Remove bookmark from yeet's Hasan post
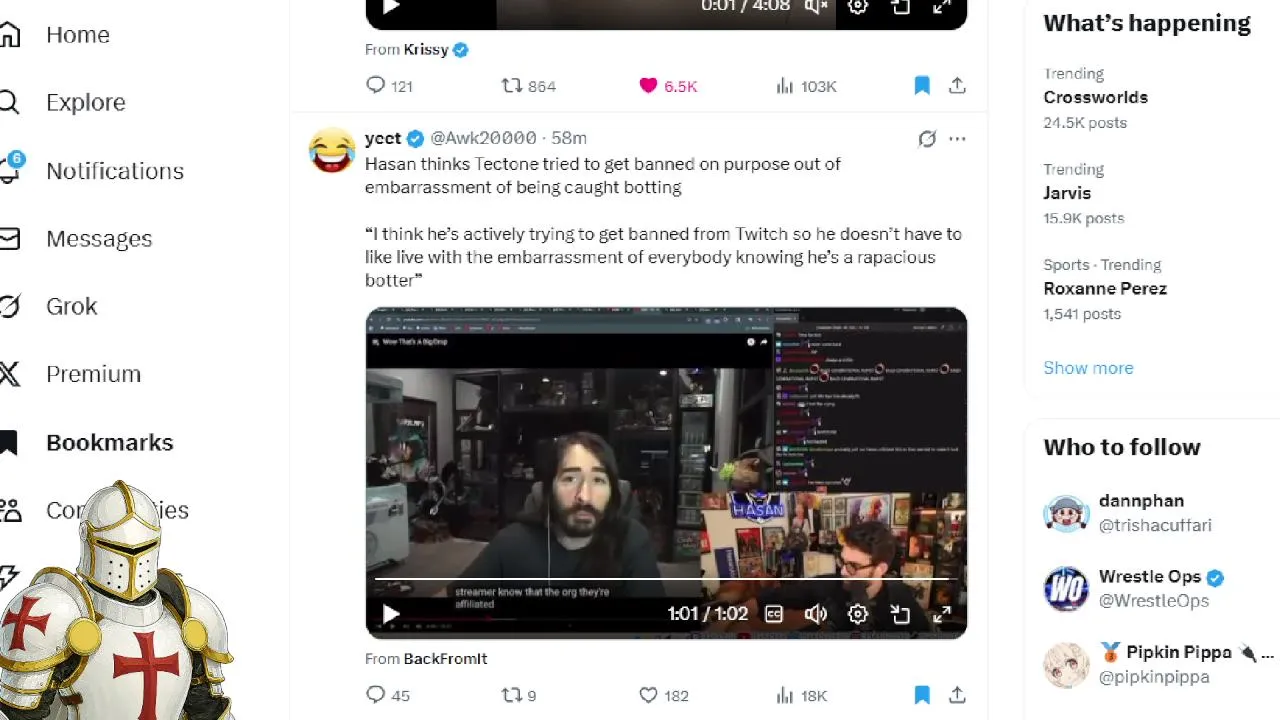The image size is (1280, 720). [922, 695]
